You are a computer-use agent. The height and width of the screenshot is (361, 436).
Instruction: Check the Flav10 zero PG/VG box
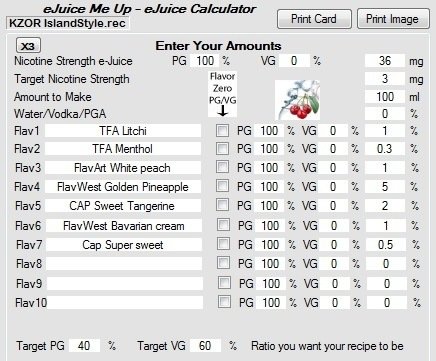click(x=224, y=302)
